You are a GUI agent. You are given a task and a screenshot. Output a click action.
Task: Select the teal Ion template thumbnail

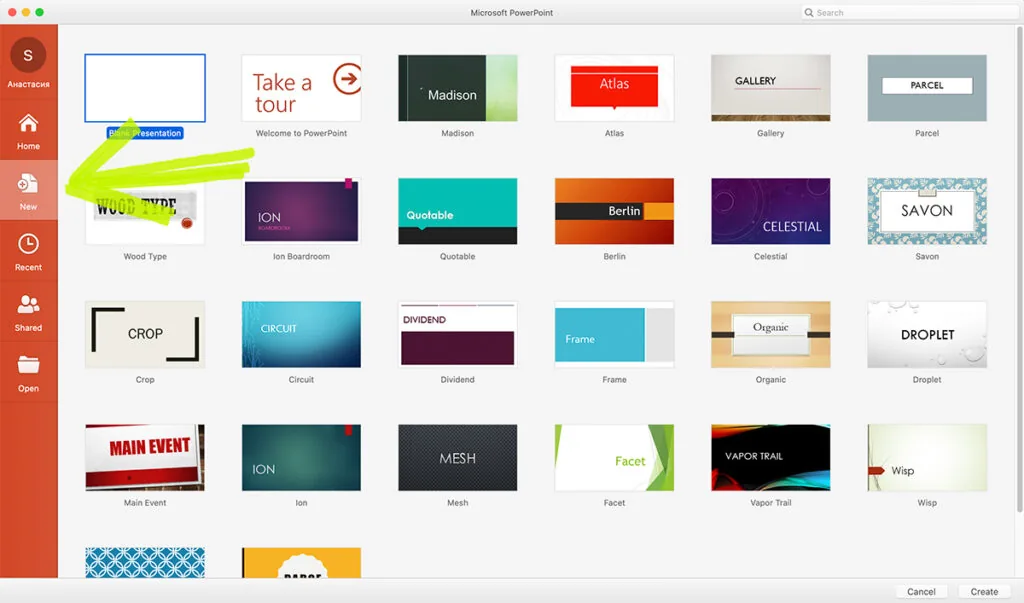pos(301,457)
